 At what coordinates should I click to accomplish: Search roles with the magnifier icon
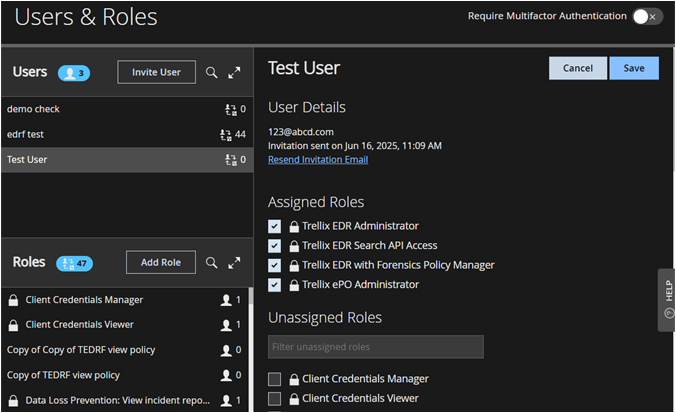(x=211, y=263)
